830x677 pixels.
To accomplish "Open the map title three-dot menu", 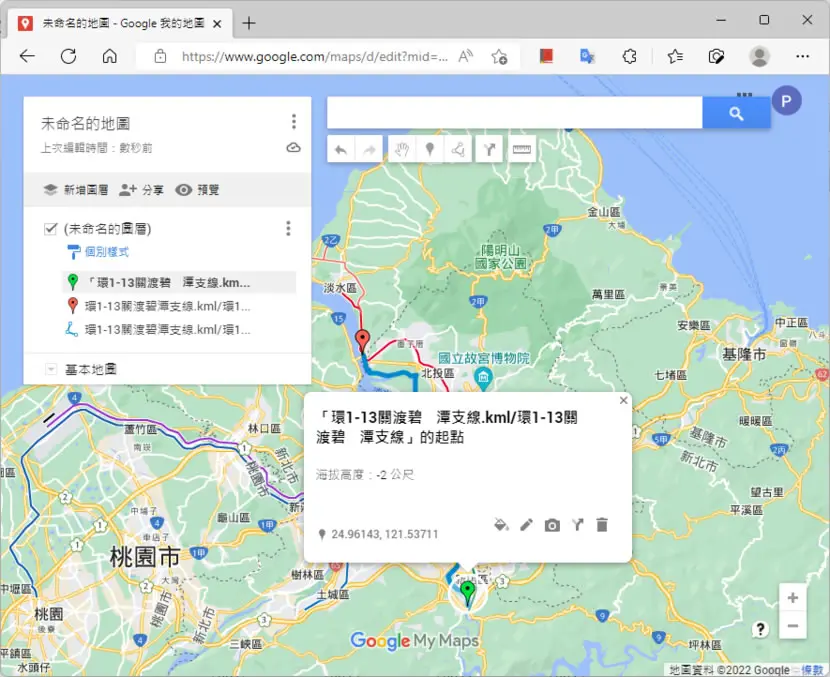I will point(294,122).
